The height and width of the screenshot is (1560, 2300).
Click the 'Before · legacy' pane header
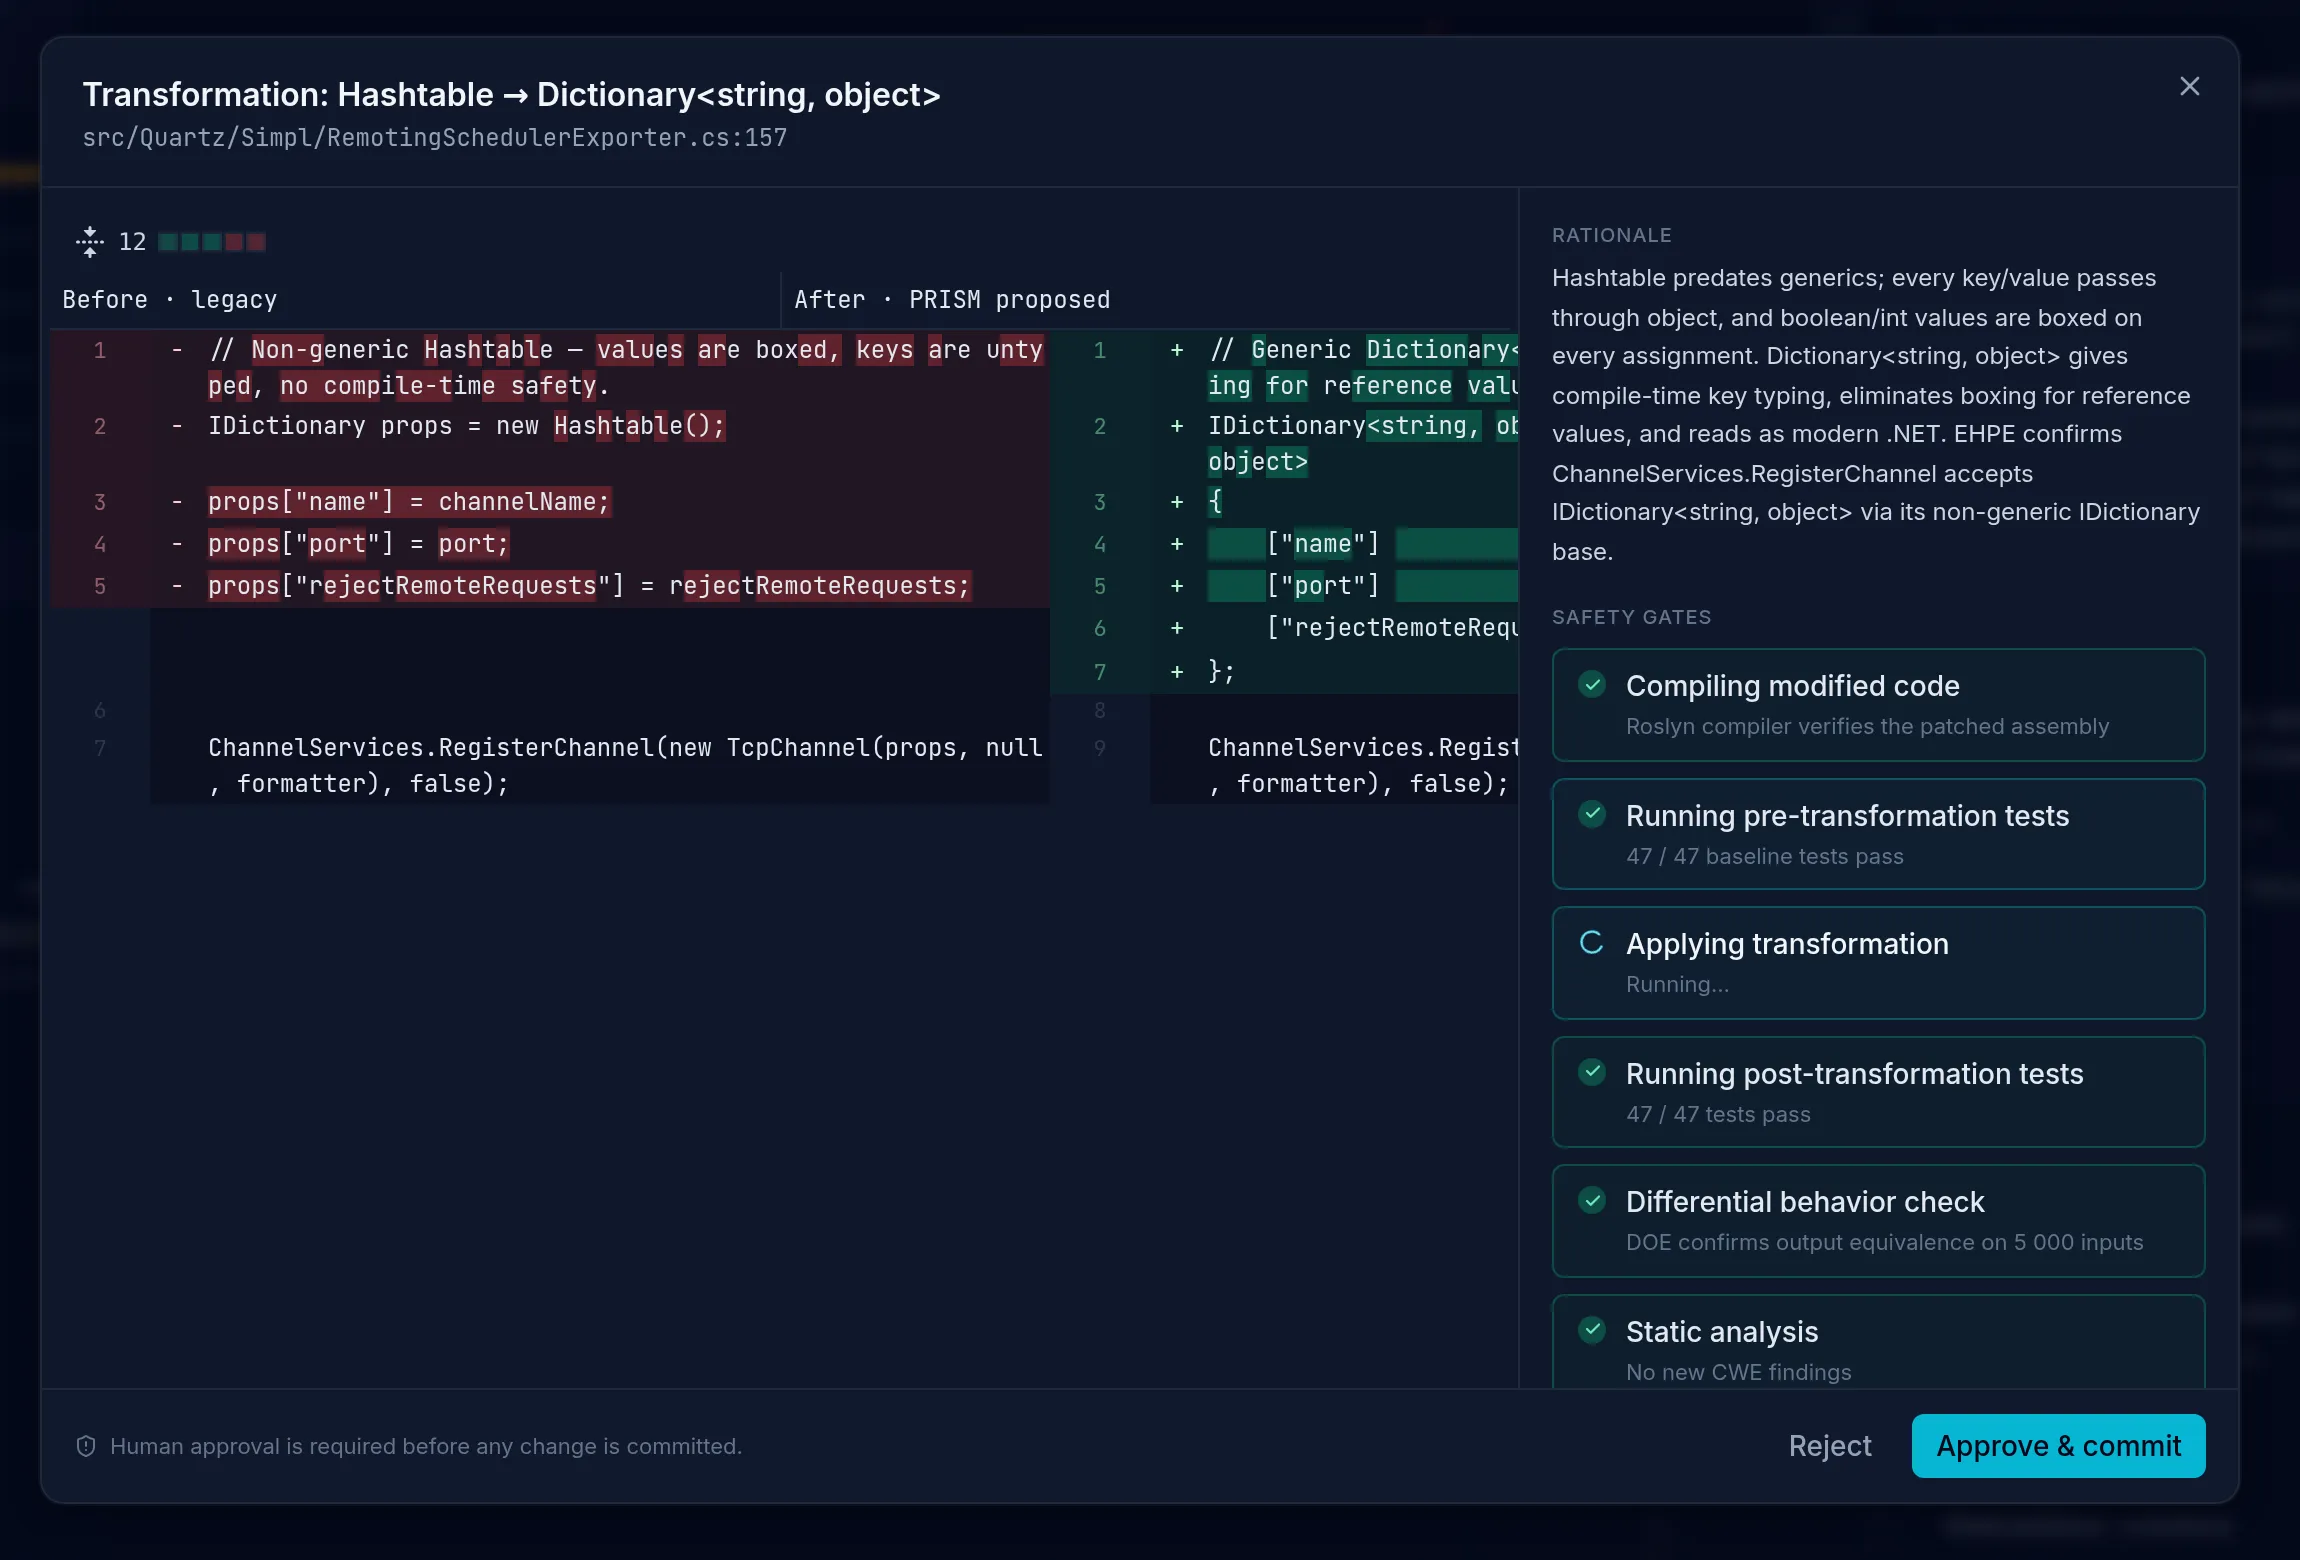click(x=170, y=300)
